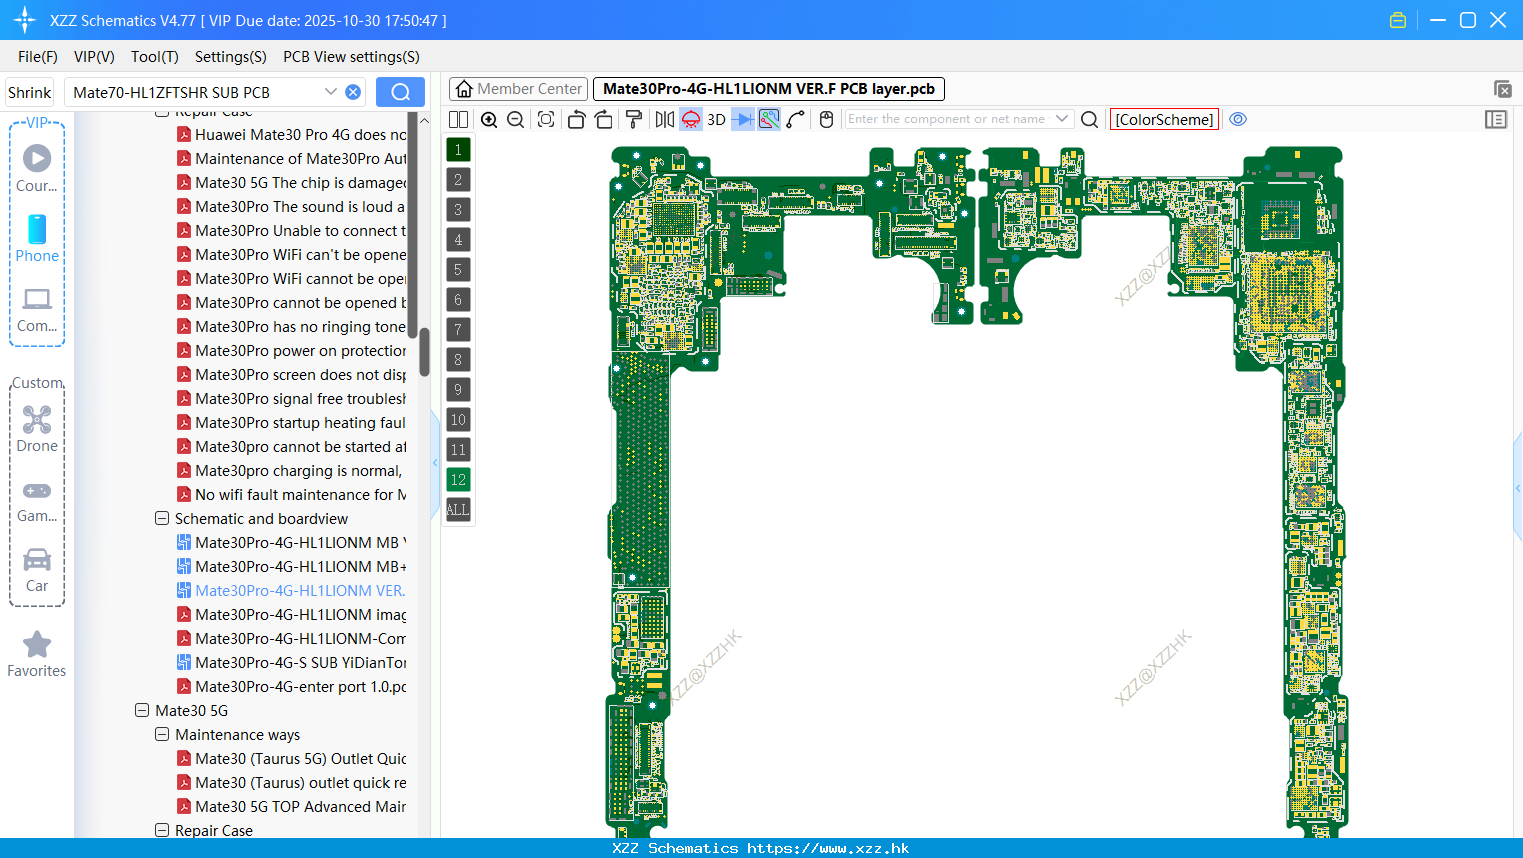Collapse the Maintenance ways folder
1523x858 pixels.
coord(162,734)
